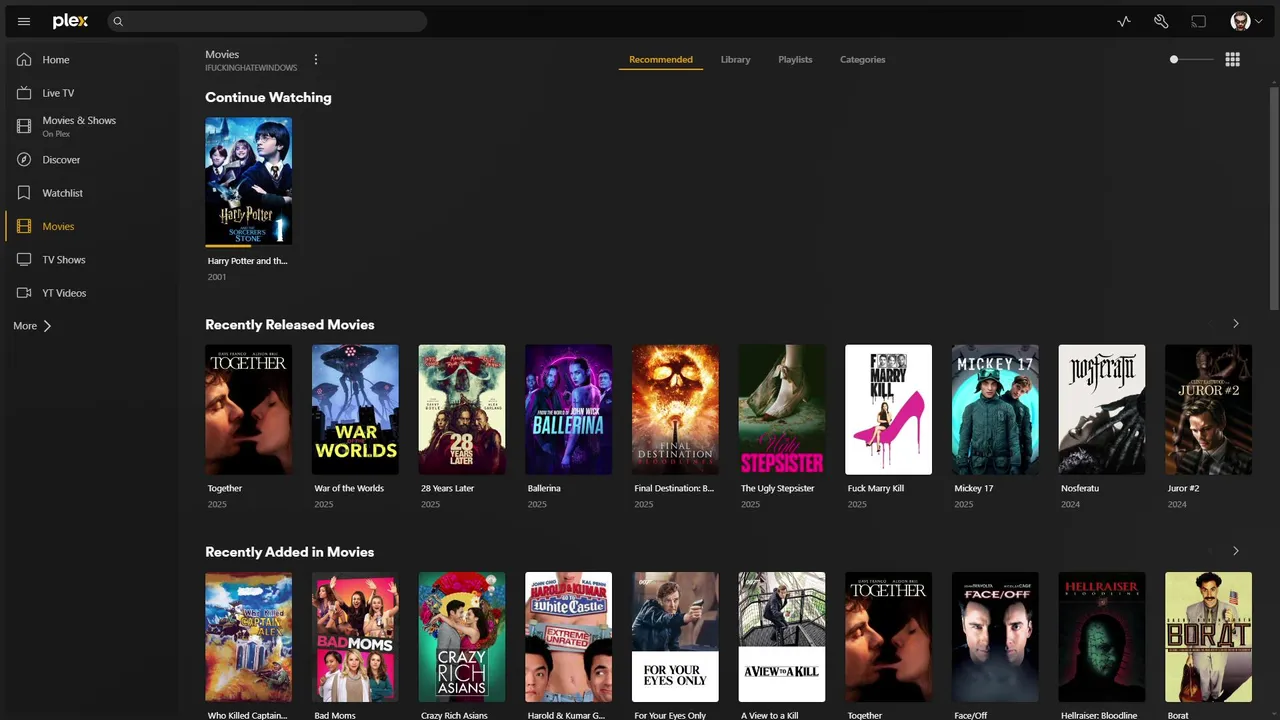The image size is (1280, 720).
Task: Click the 'Ballerina' title text
Action: click(544, 489)
